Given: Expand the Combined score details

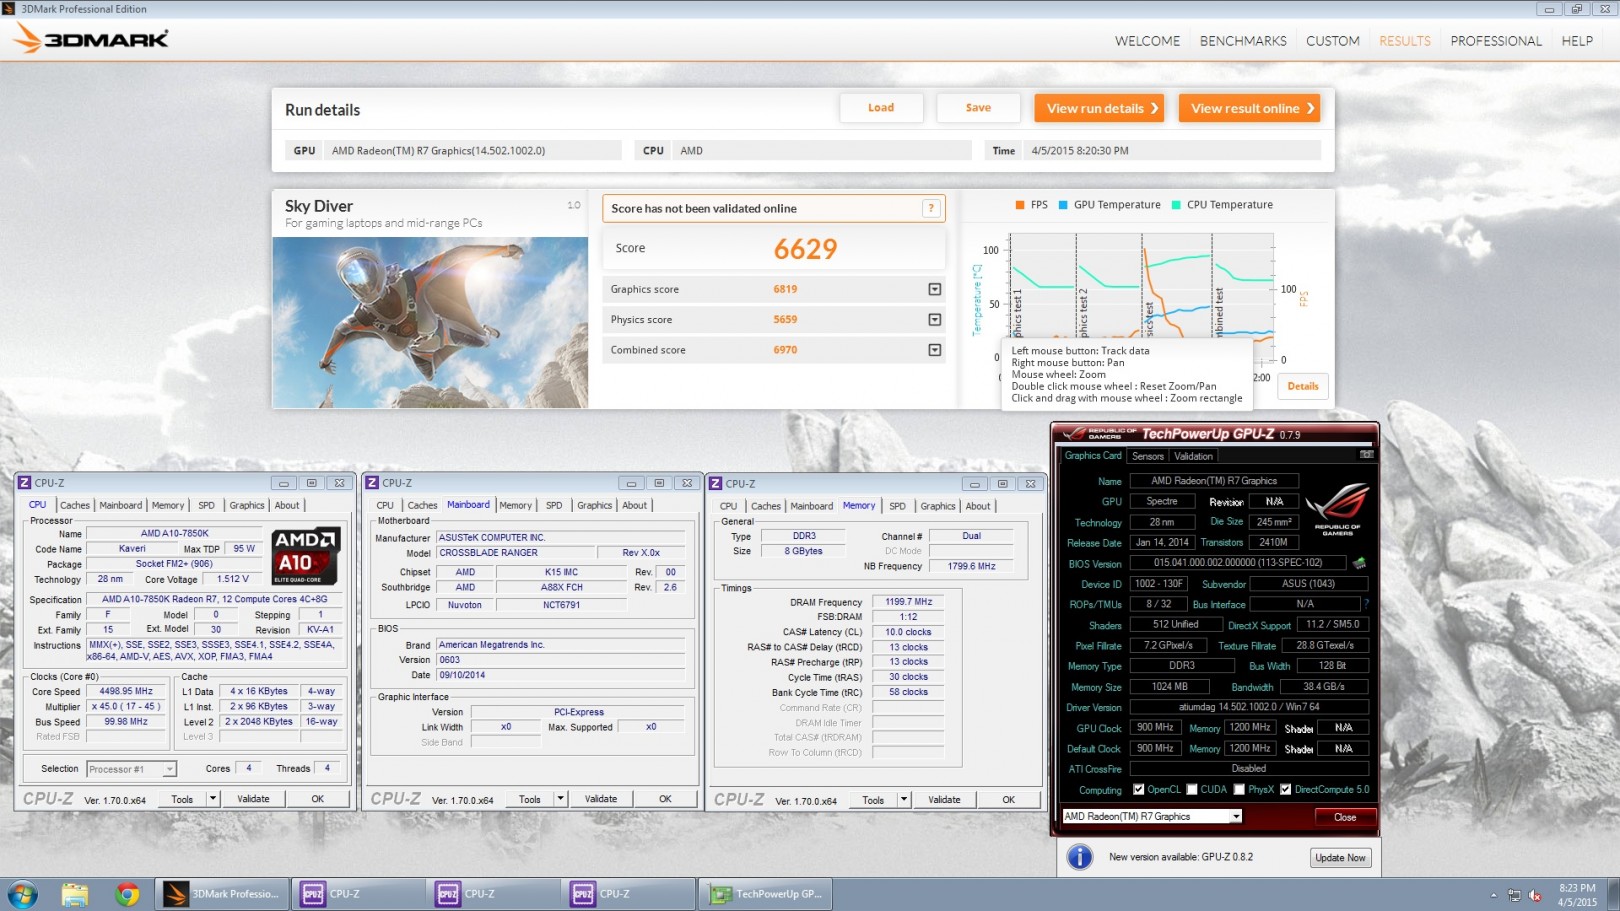Looking at the screenshot, I should pos(935,350).
